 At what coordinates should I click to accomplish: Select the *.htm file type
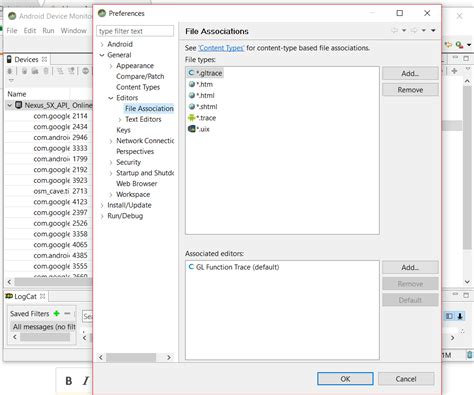pos(201,84)
